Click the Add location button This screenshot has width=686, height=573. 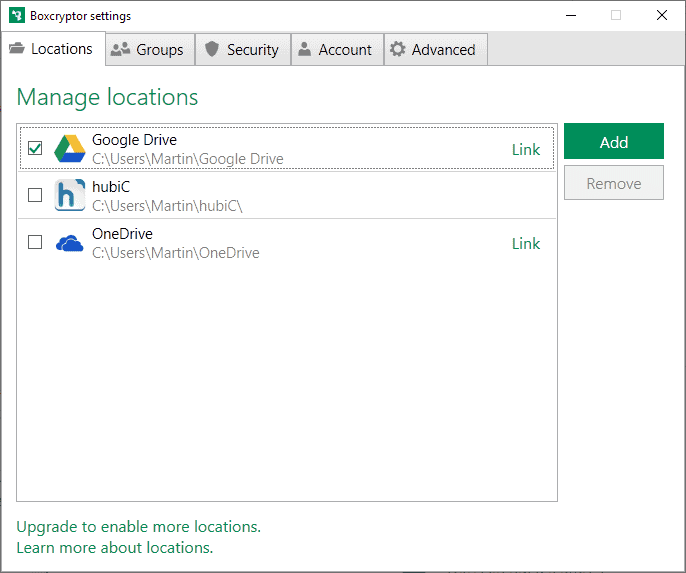[614, 141]
